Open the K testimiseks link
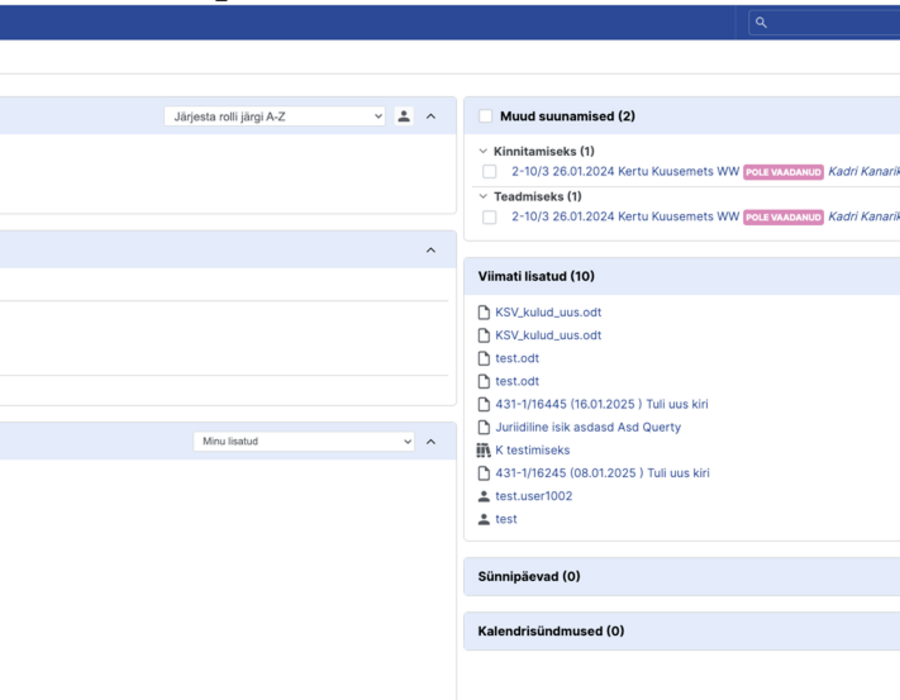This screenshot has width=900, height=700. tap(533, 450)
